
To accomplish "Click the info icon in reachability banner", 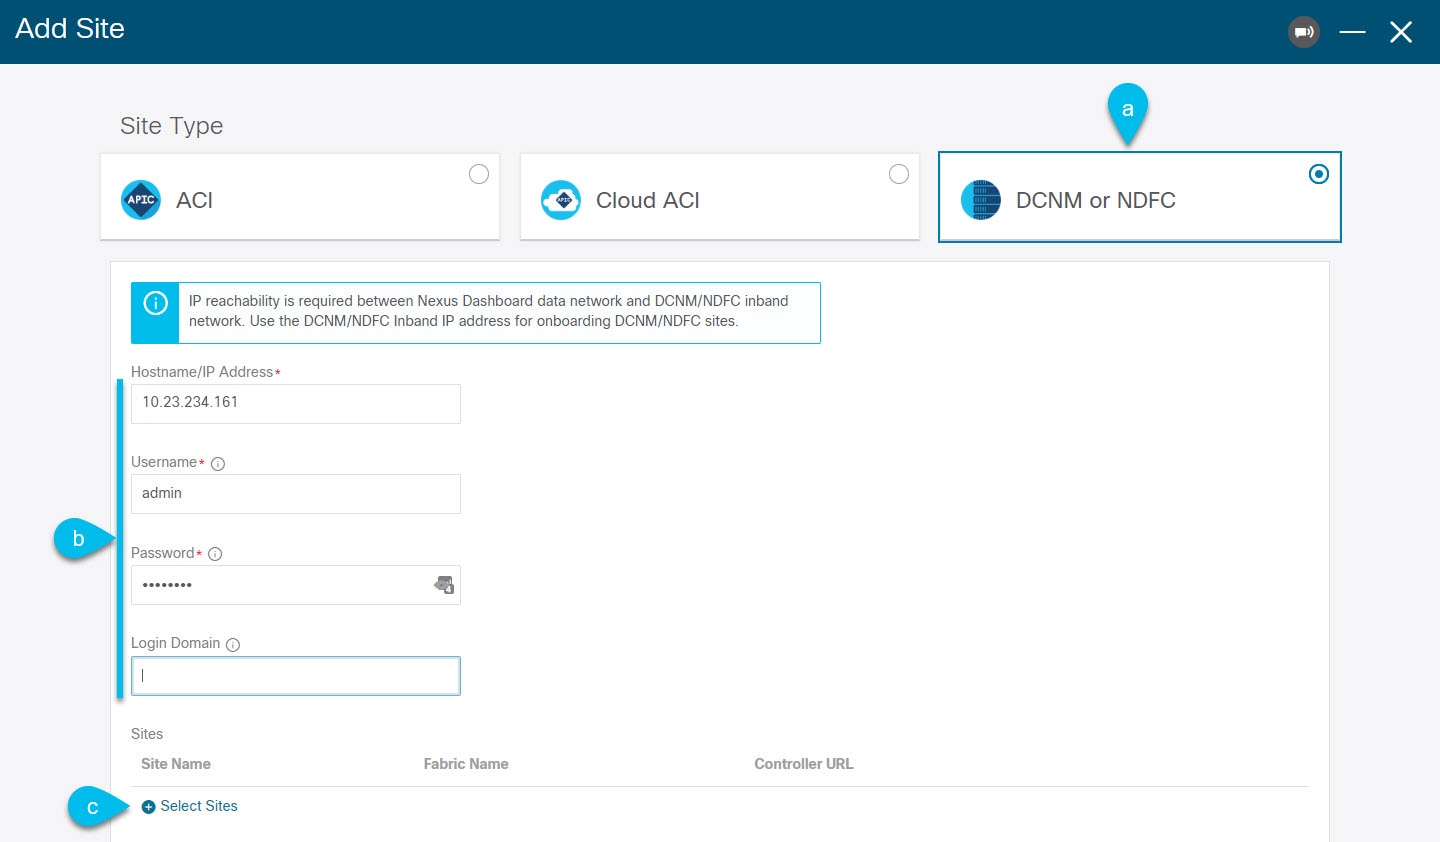I will tap(156, 303).
